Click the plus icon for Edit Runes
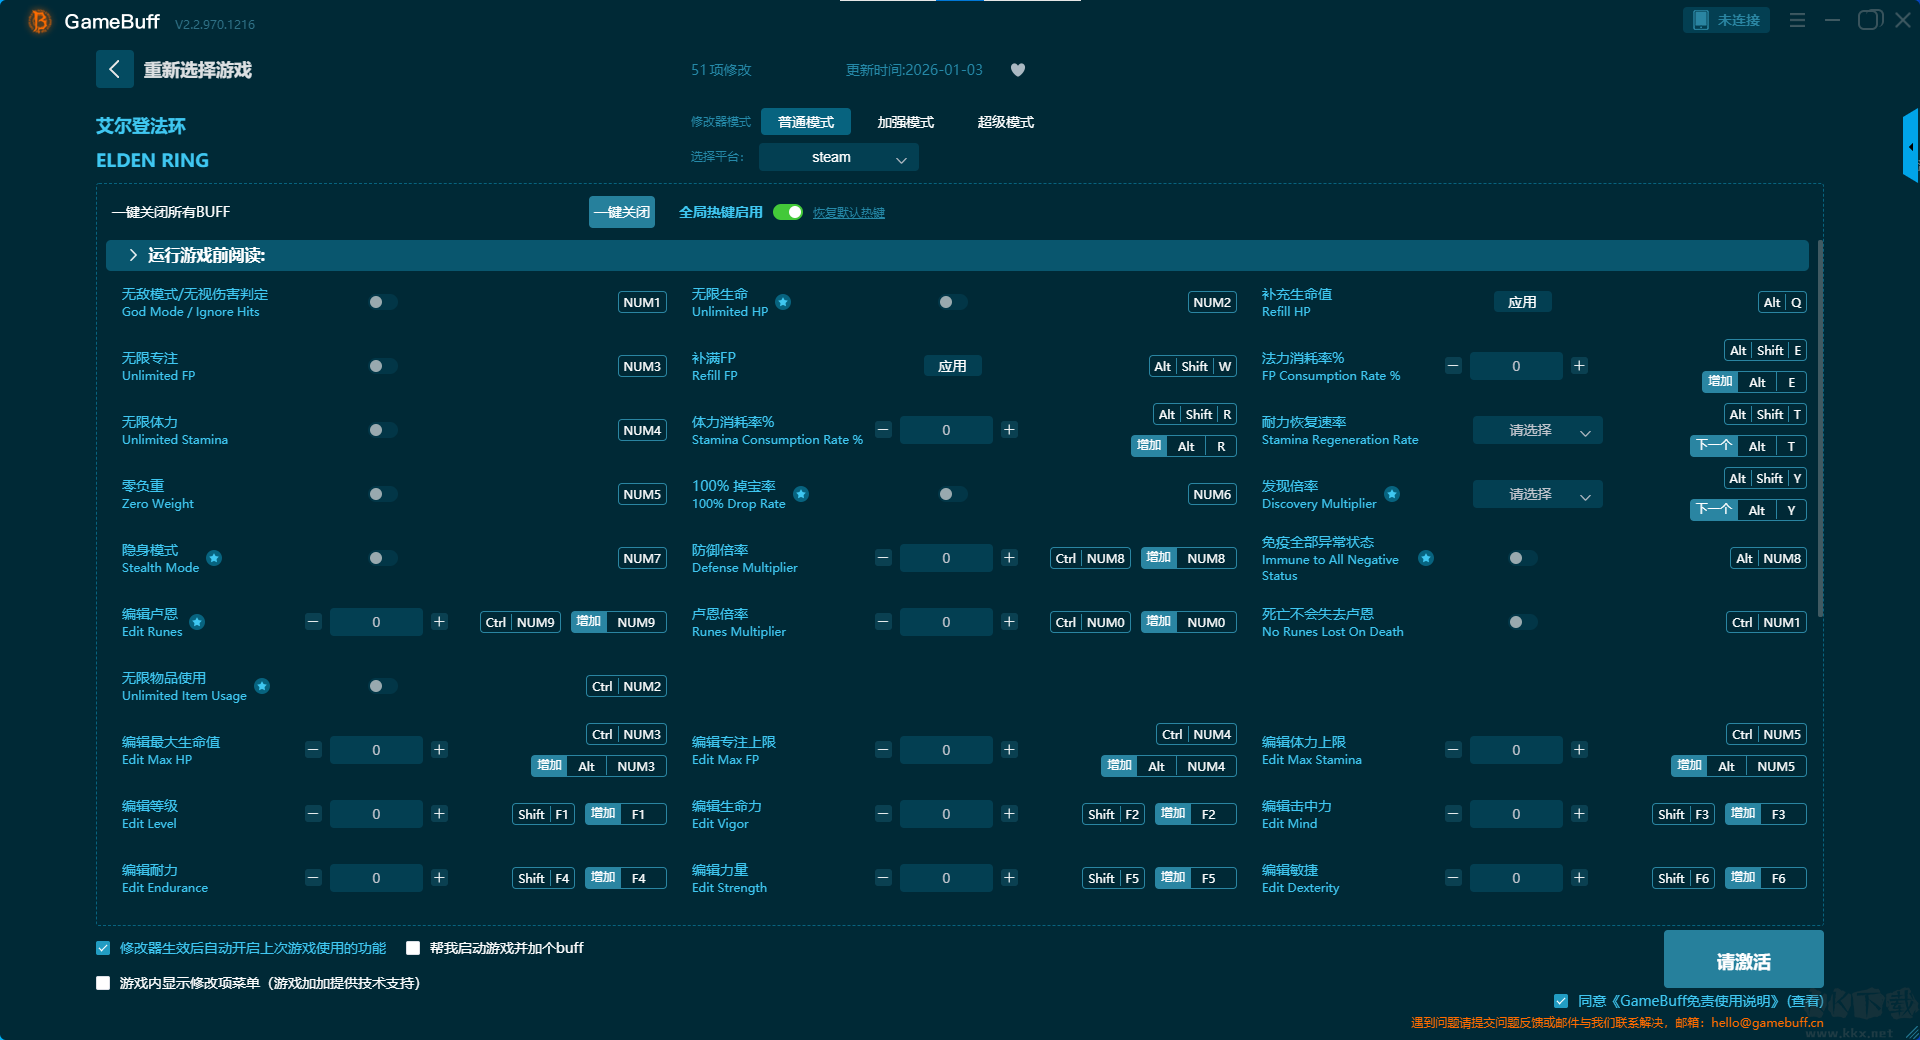 coord(439,622)
